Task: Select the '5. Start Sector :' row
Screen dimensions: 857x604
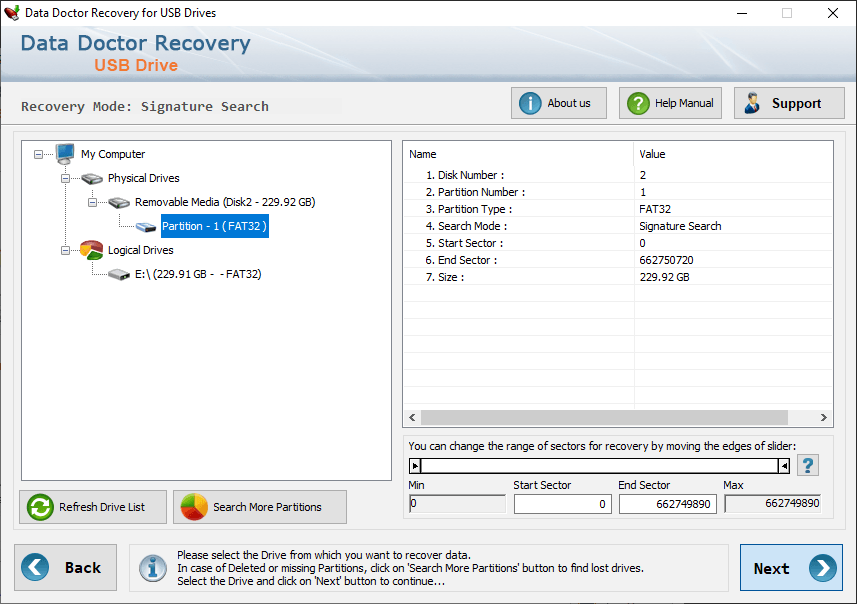Action: point(618,243)
